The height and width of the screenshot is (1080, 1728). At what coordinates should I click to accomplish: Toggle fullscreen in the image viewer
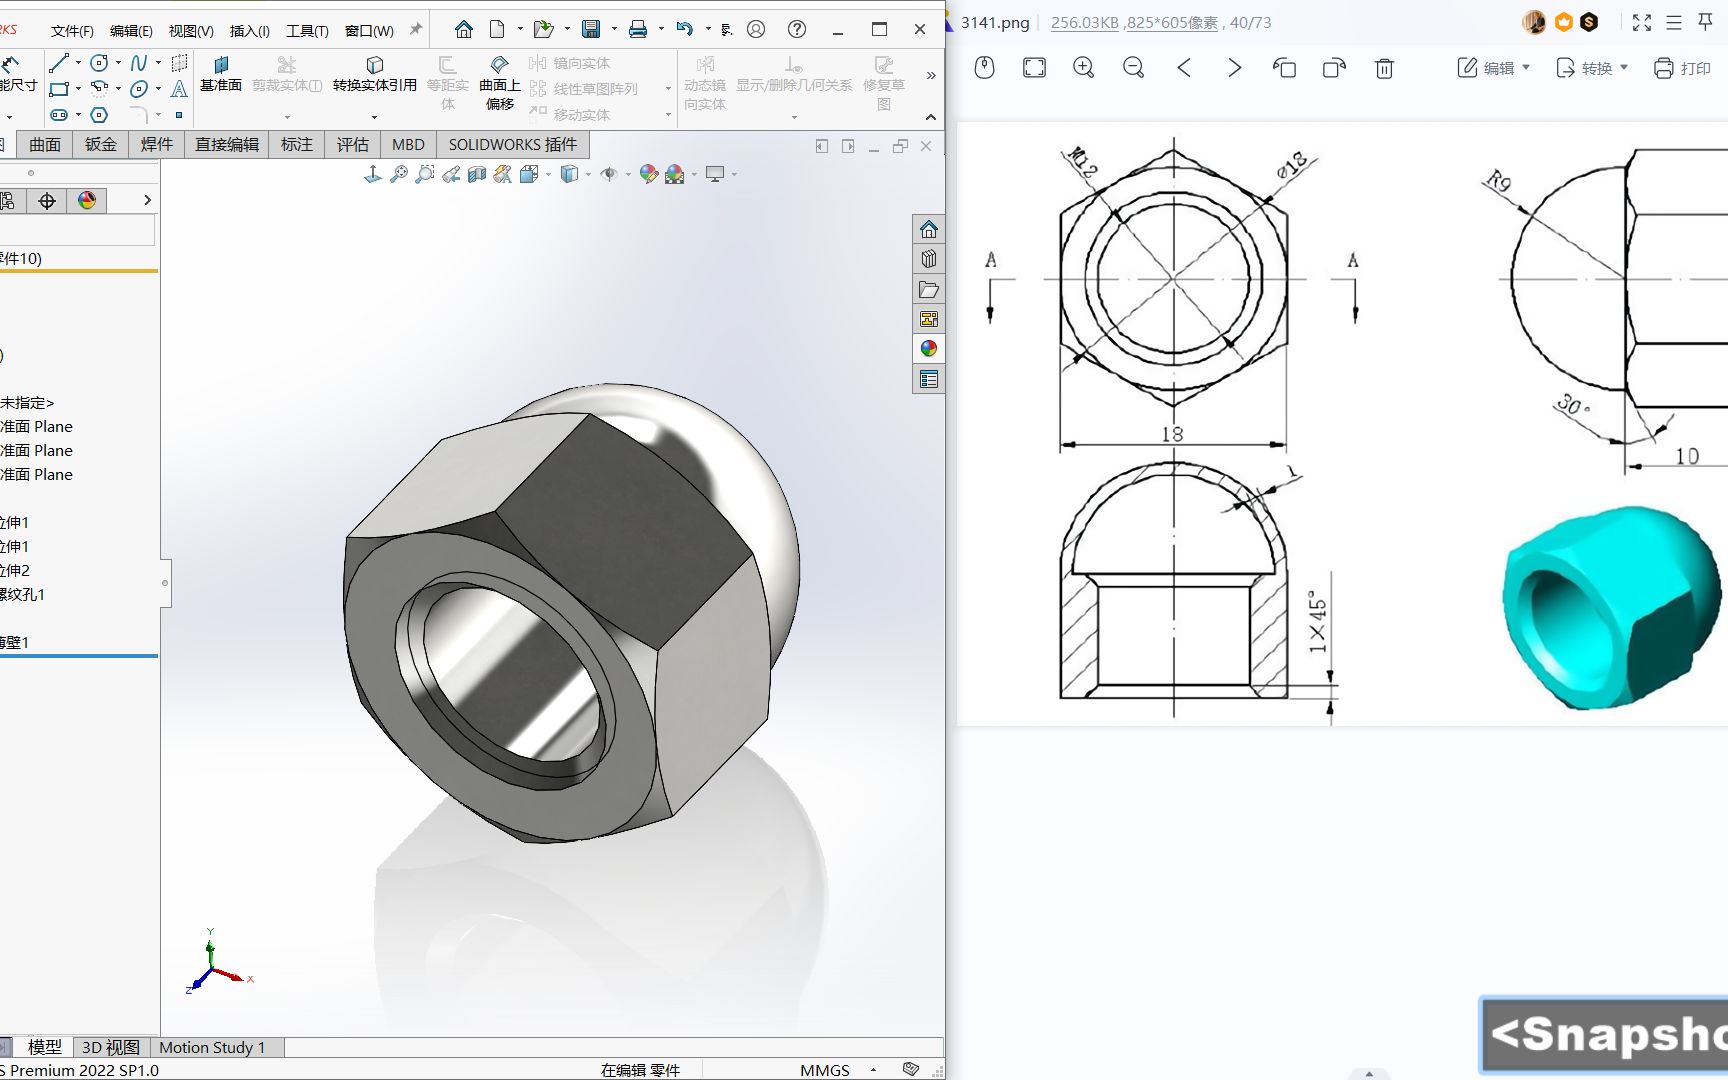[x=1641, y=22]
